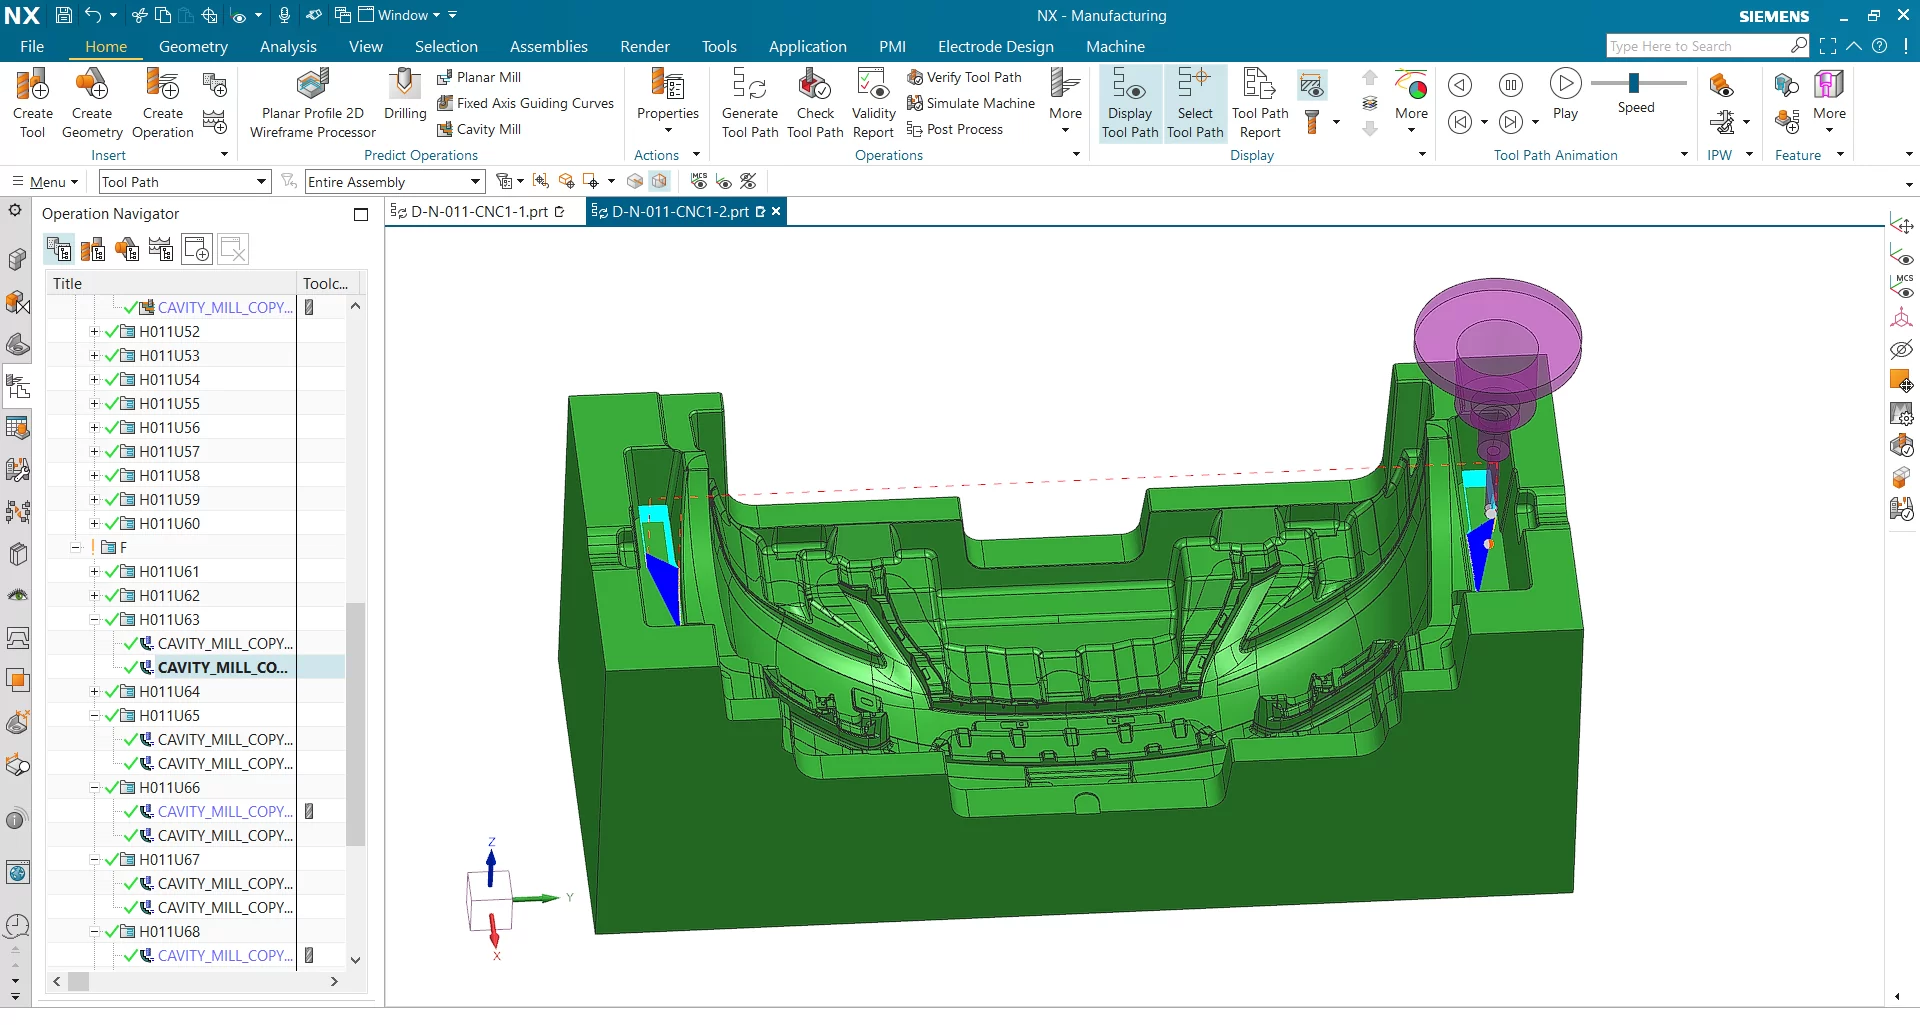This screenshot has width=1920, height=1025.
Task: Click Program Order View icon in navigator
Action: [58, 249]
